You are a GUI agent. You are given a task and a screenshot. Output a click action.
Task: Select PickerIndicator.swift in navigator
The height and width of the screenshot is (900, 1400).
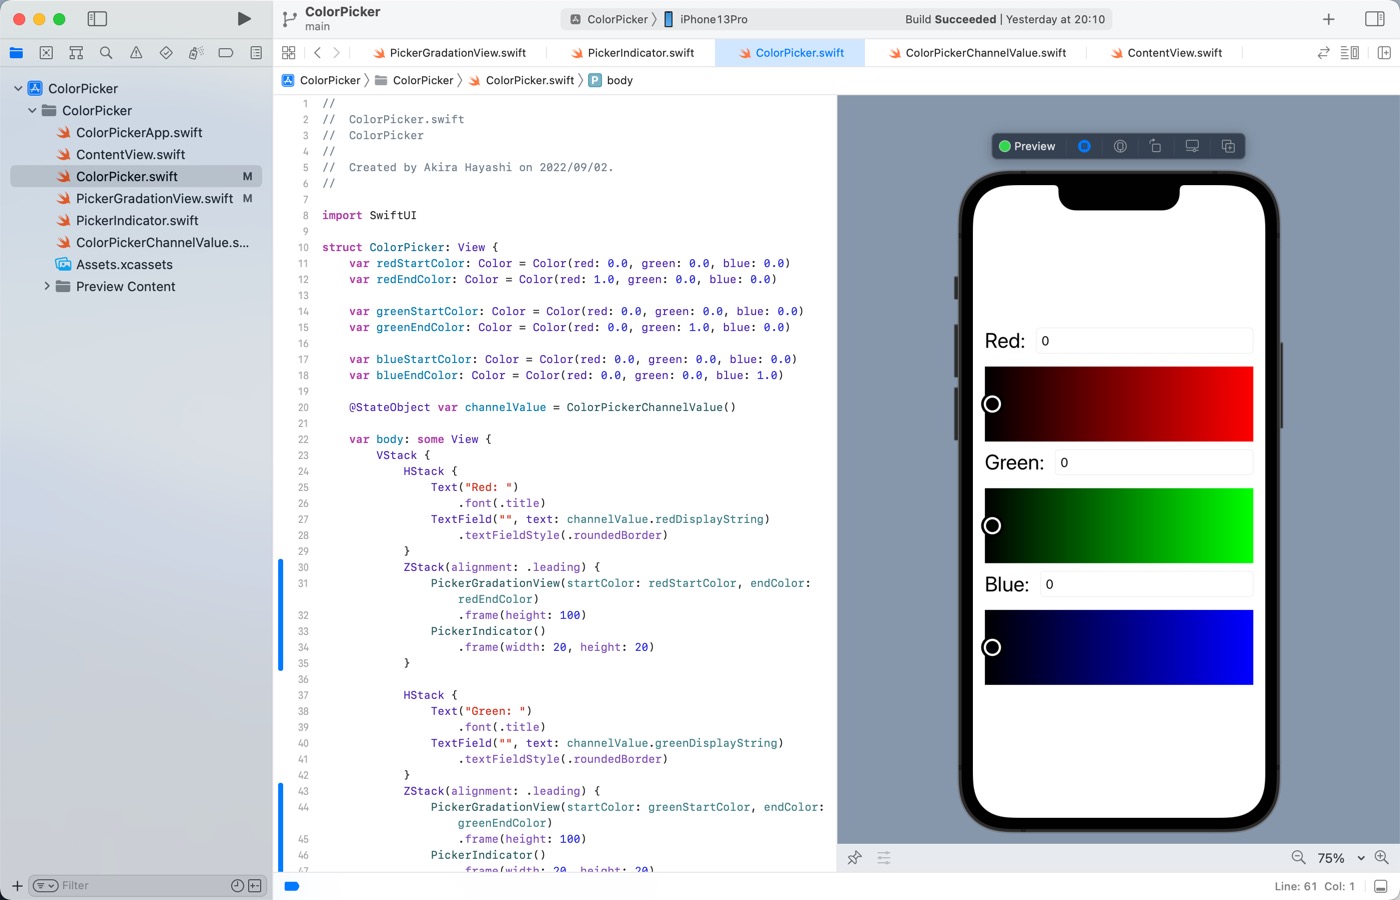point(137,220)
